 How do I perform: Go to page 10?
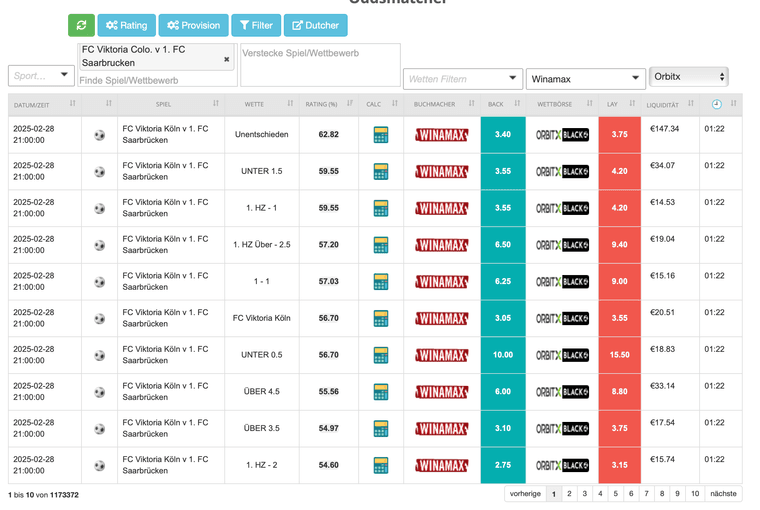(x=695, y=494)
